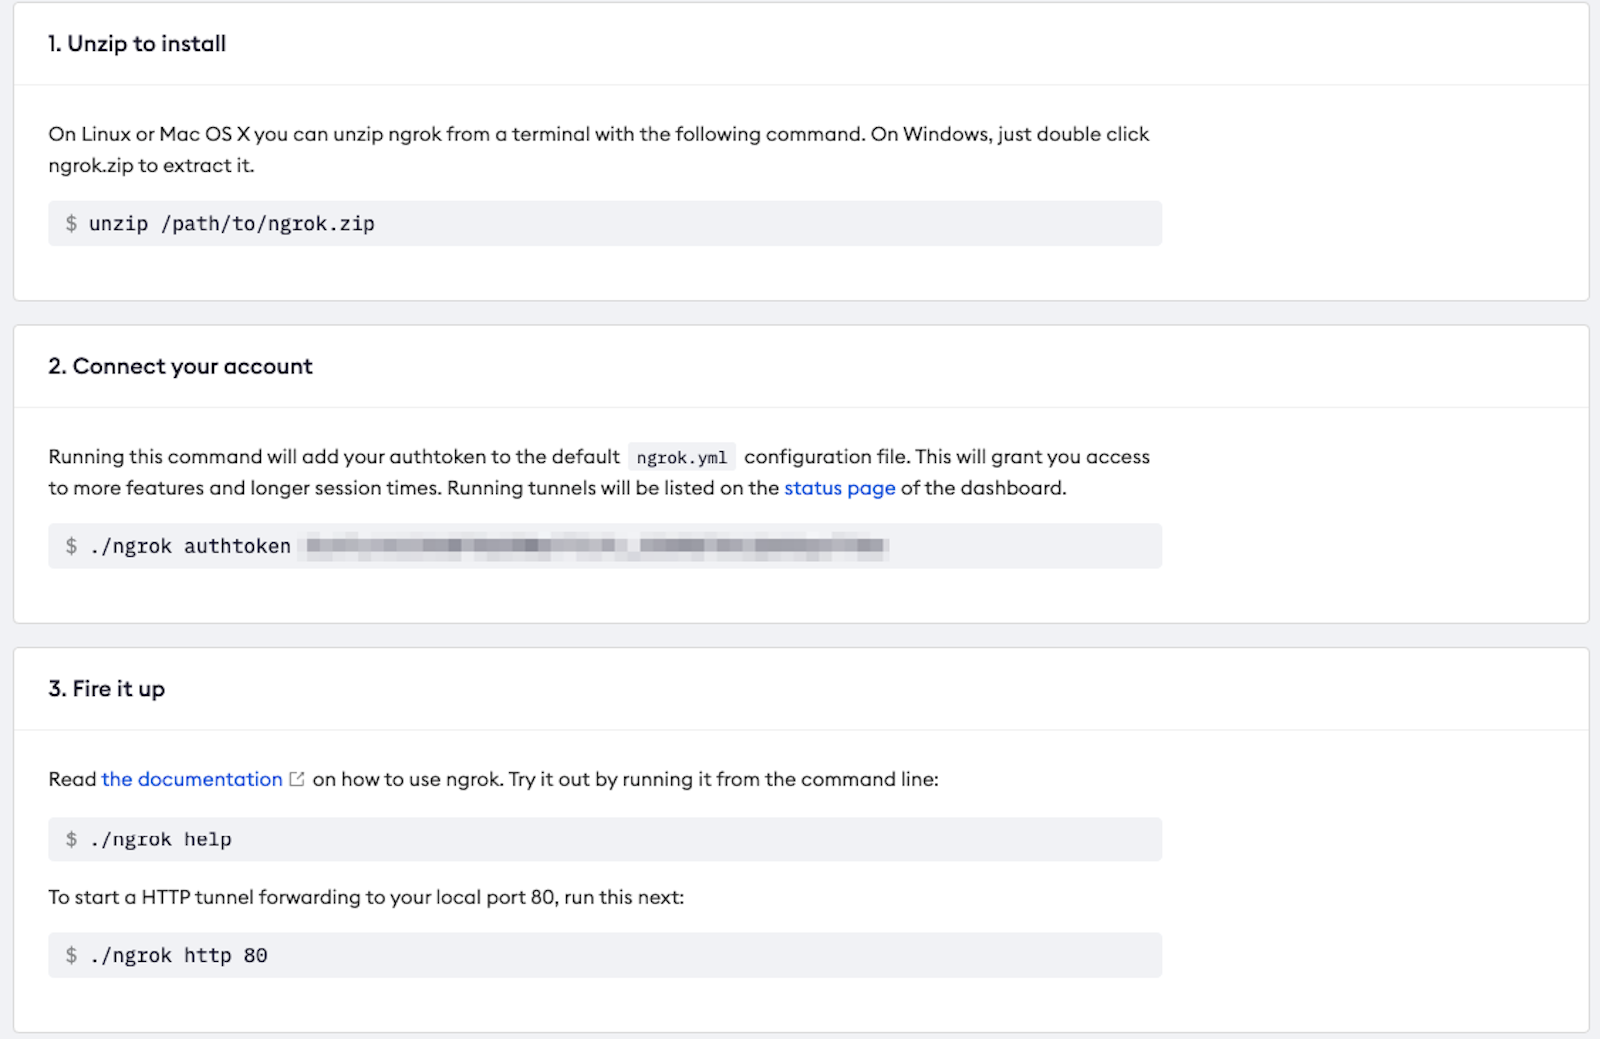Click the '2. Connect your account' section header
Viewport: 1600px width, 1039px height.
tap(180, 366)
